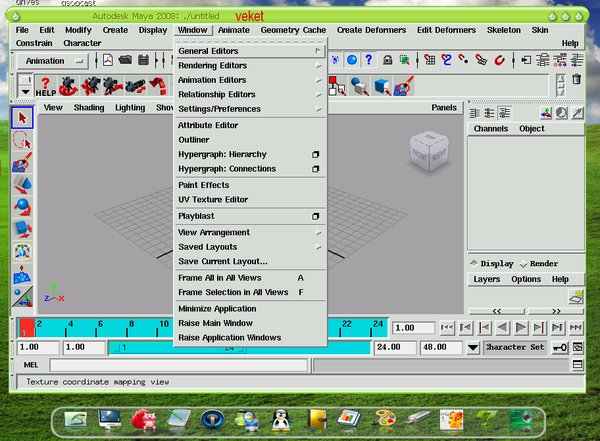Choose UV Texture Editor from Window menu
Viewport: 600px width, 441px height.
coord(213,199)
